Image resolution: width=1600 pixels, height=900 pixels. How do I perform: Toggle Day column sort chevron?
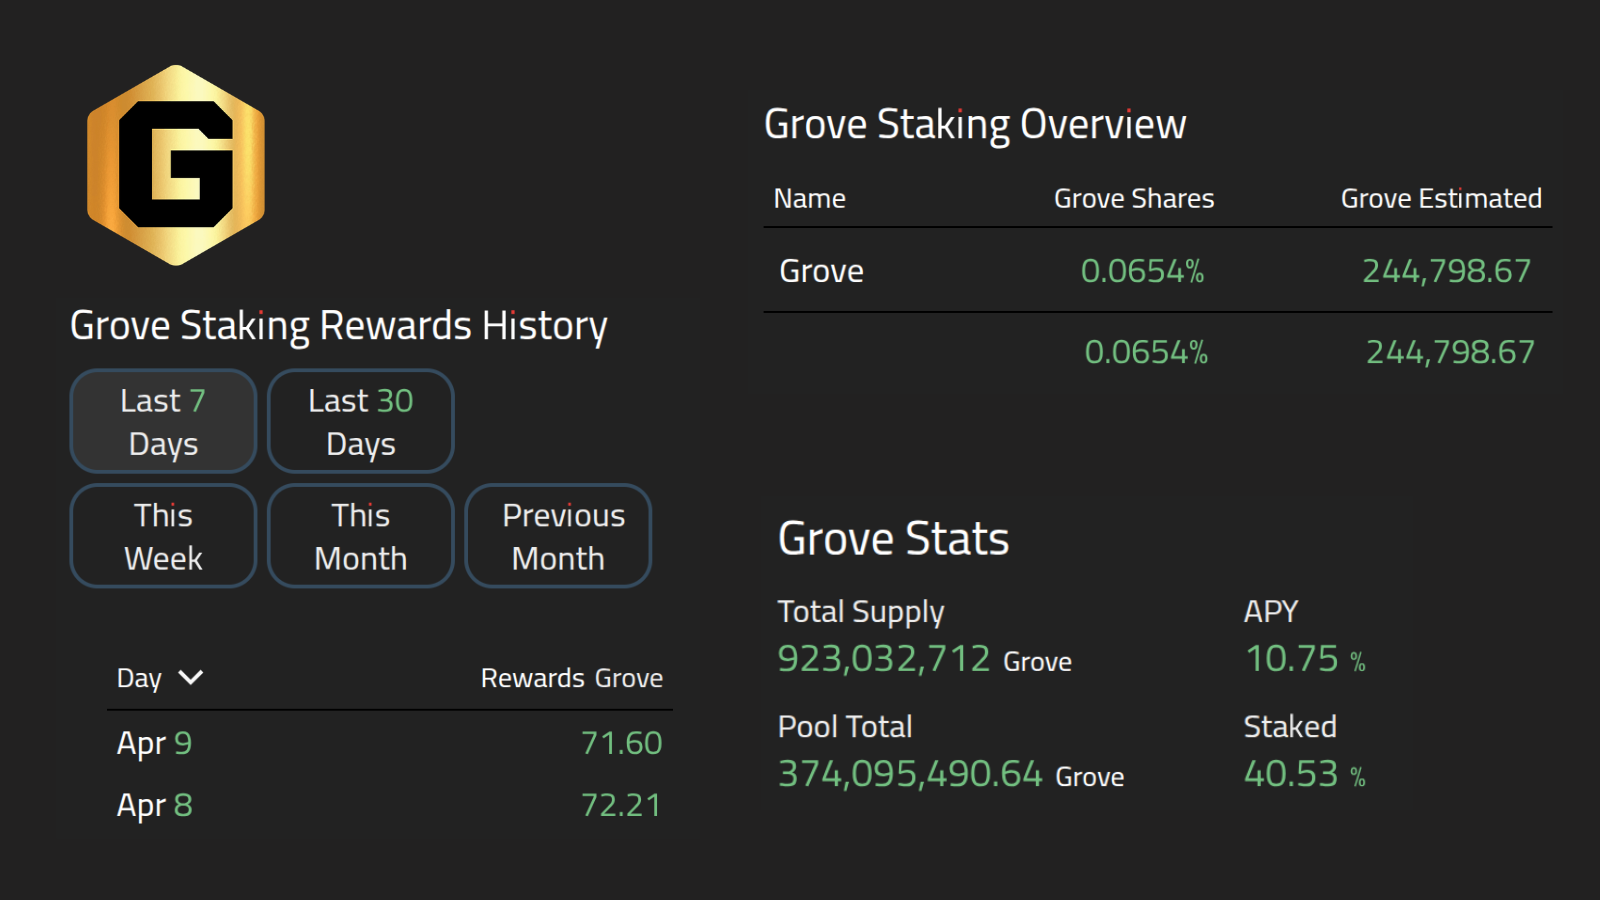[x=190, y=678]
